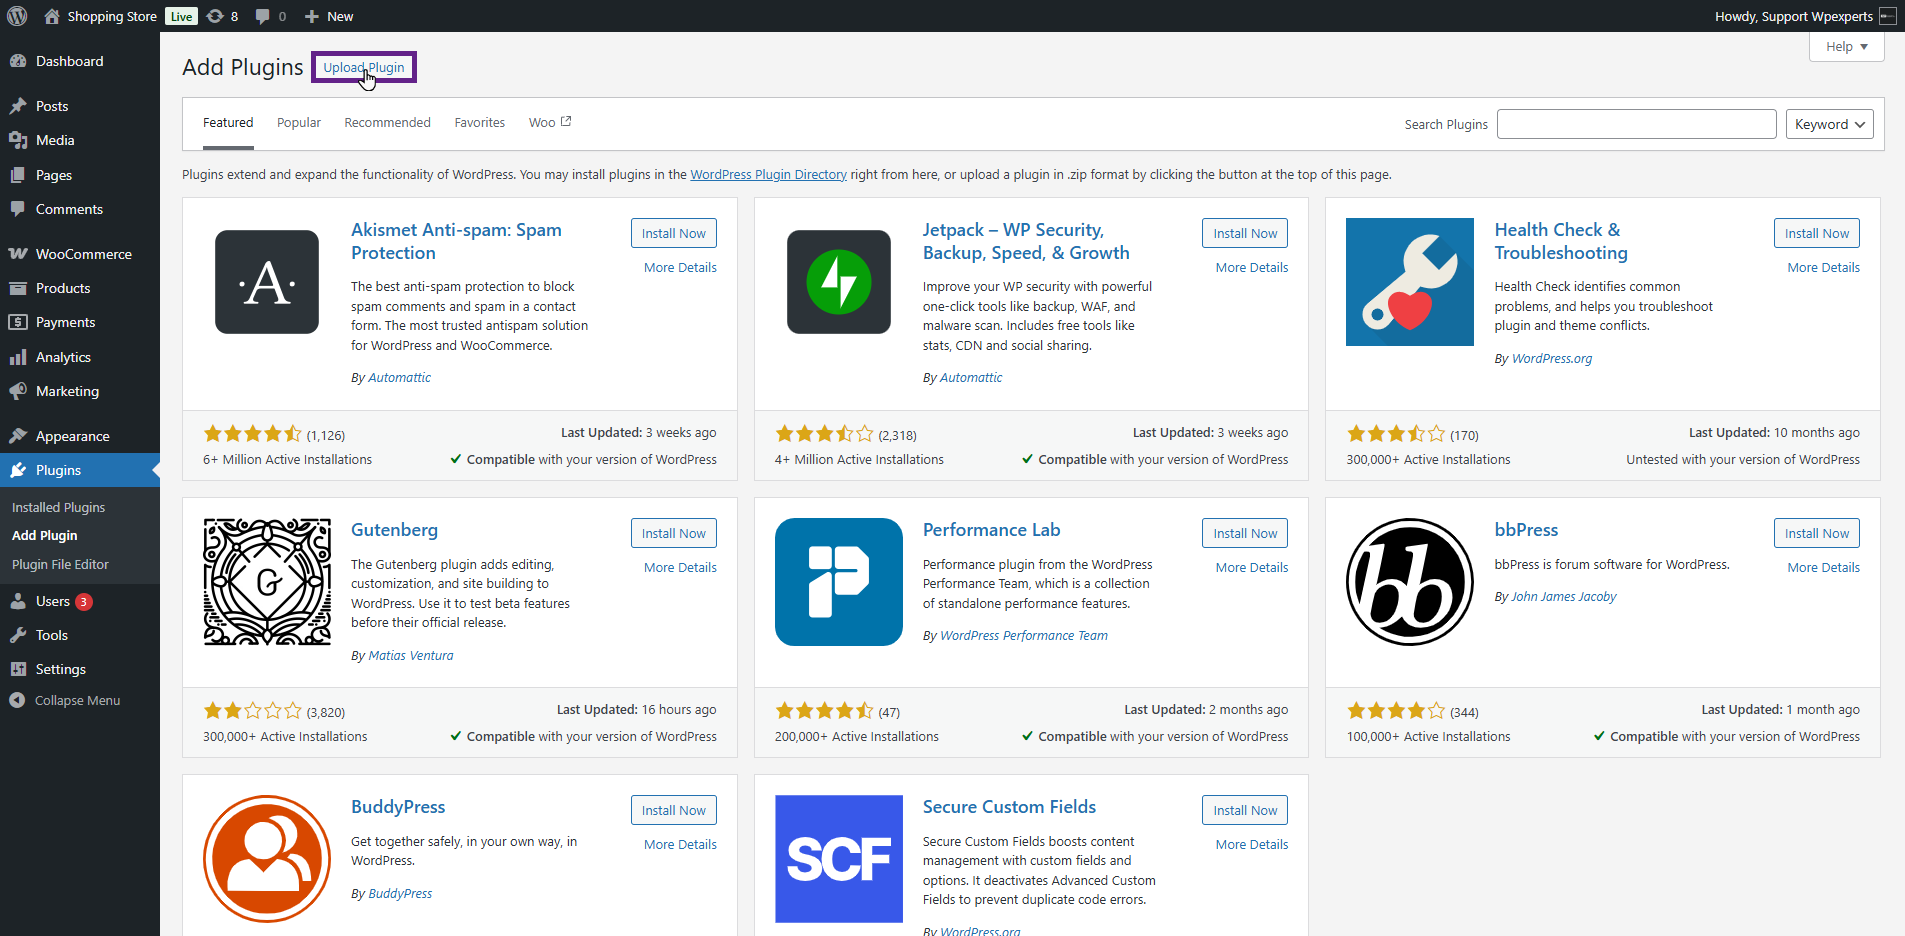
Task: Click the Akismet plugin icon
Action: tap(267, 282)
